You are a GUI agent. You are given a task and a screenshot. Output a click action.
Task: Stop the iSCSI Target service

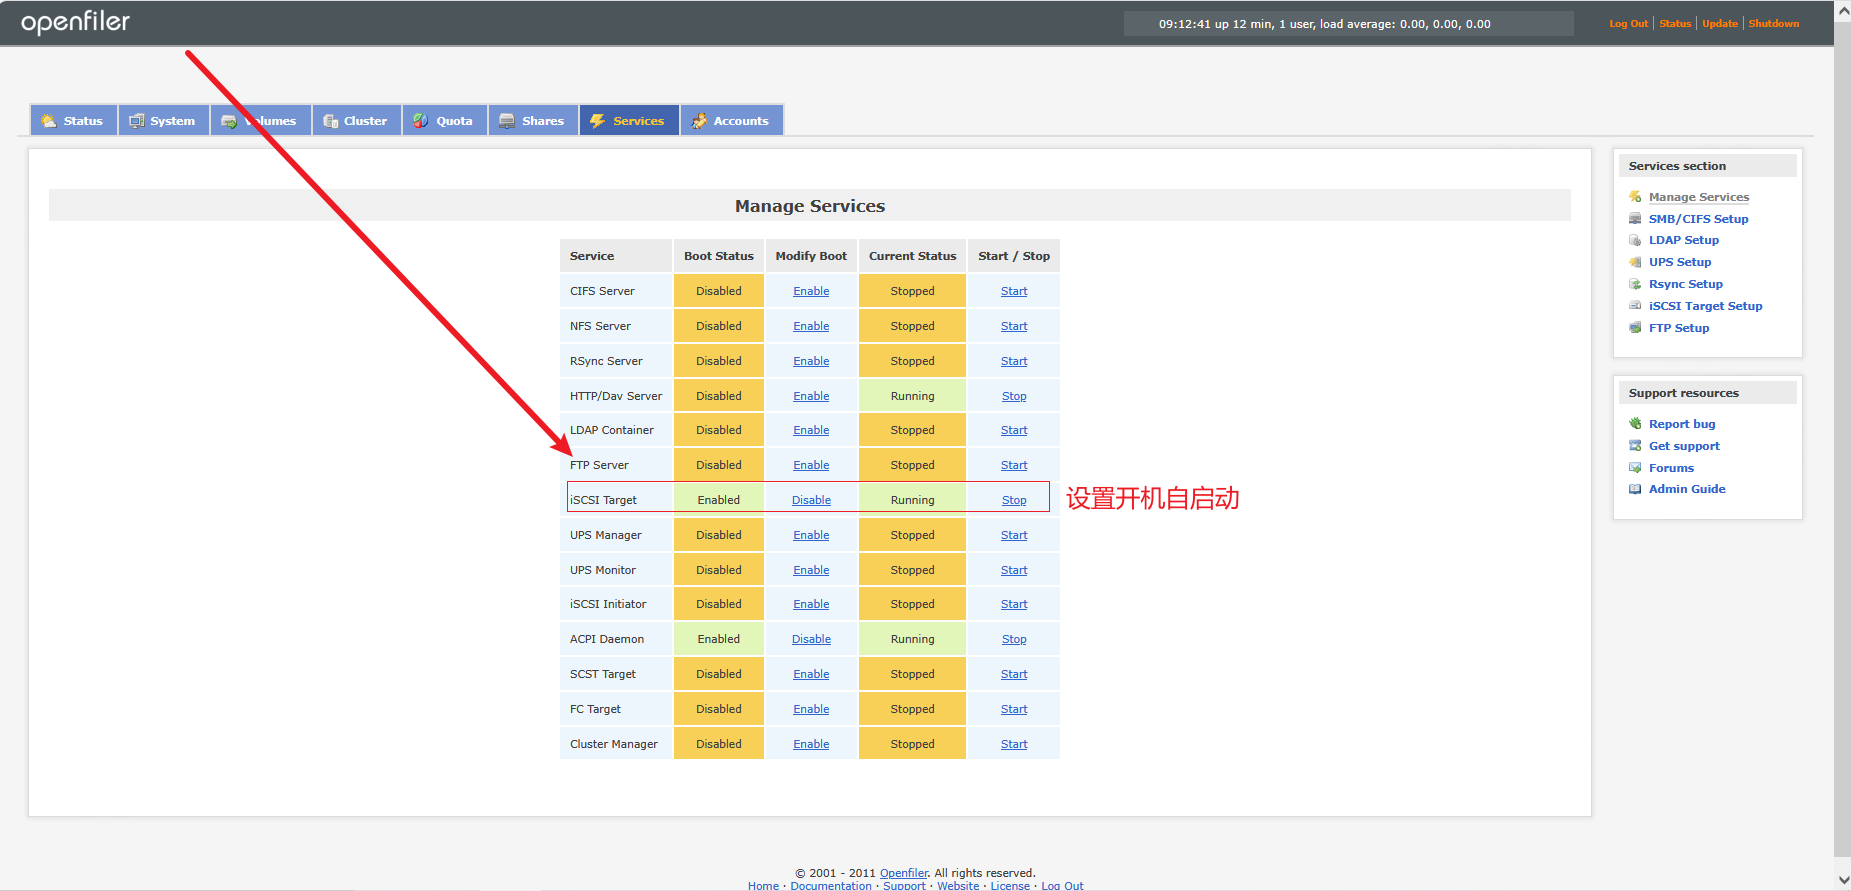point(1014,500)
